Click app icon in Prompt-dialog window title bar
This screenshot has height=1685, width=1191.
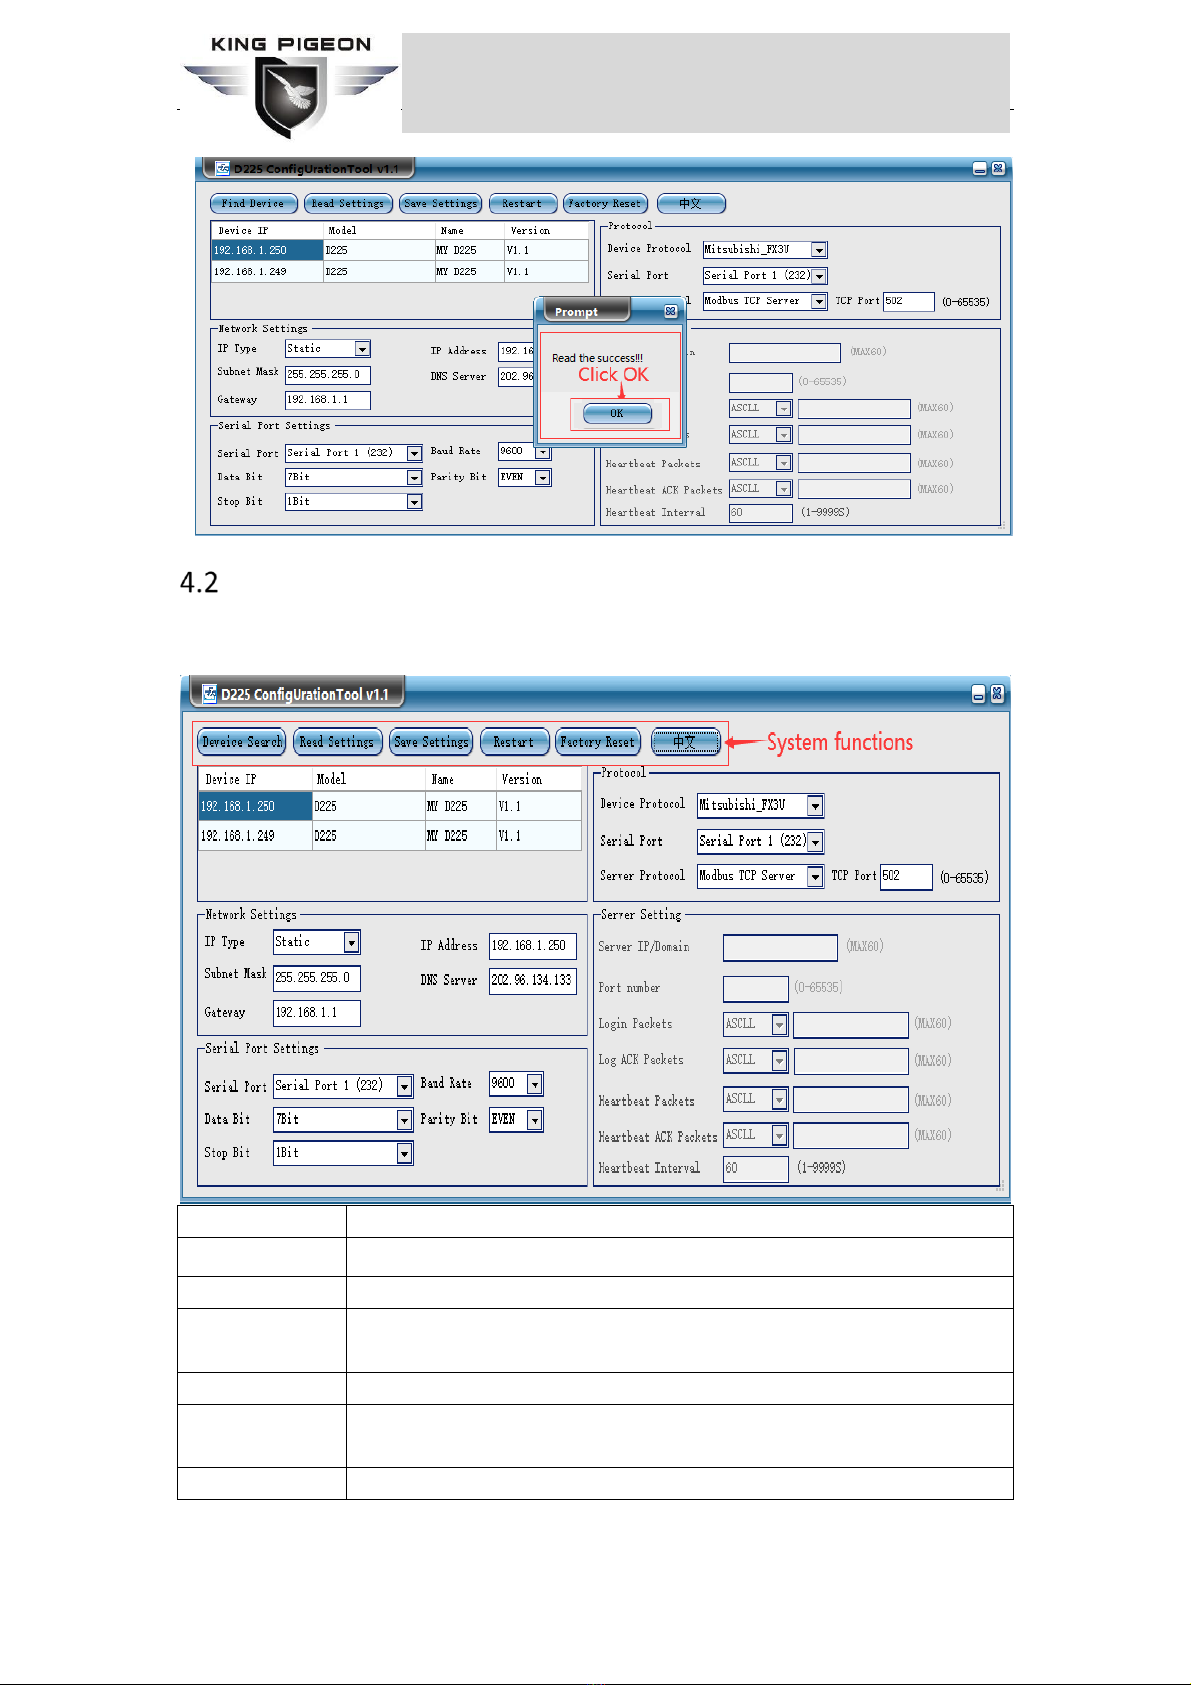tap(222, 168)
